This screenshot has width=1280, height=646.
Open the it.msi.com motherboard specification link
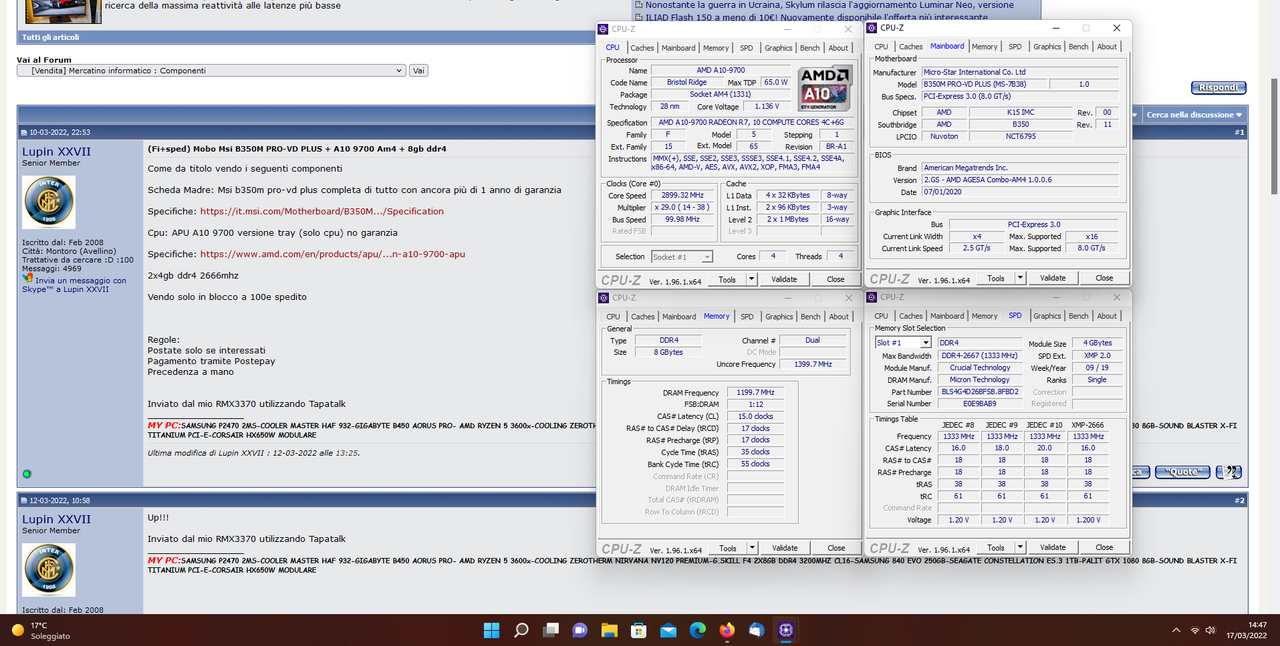tap(321, 212)
